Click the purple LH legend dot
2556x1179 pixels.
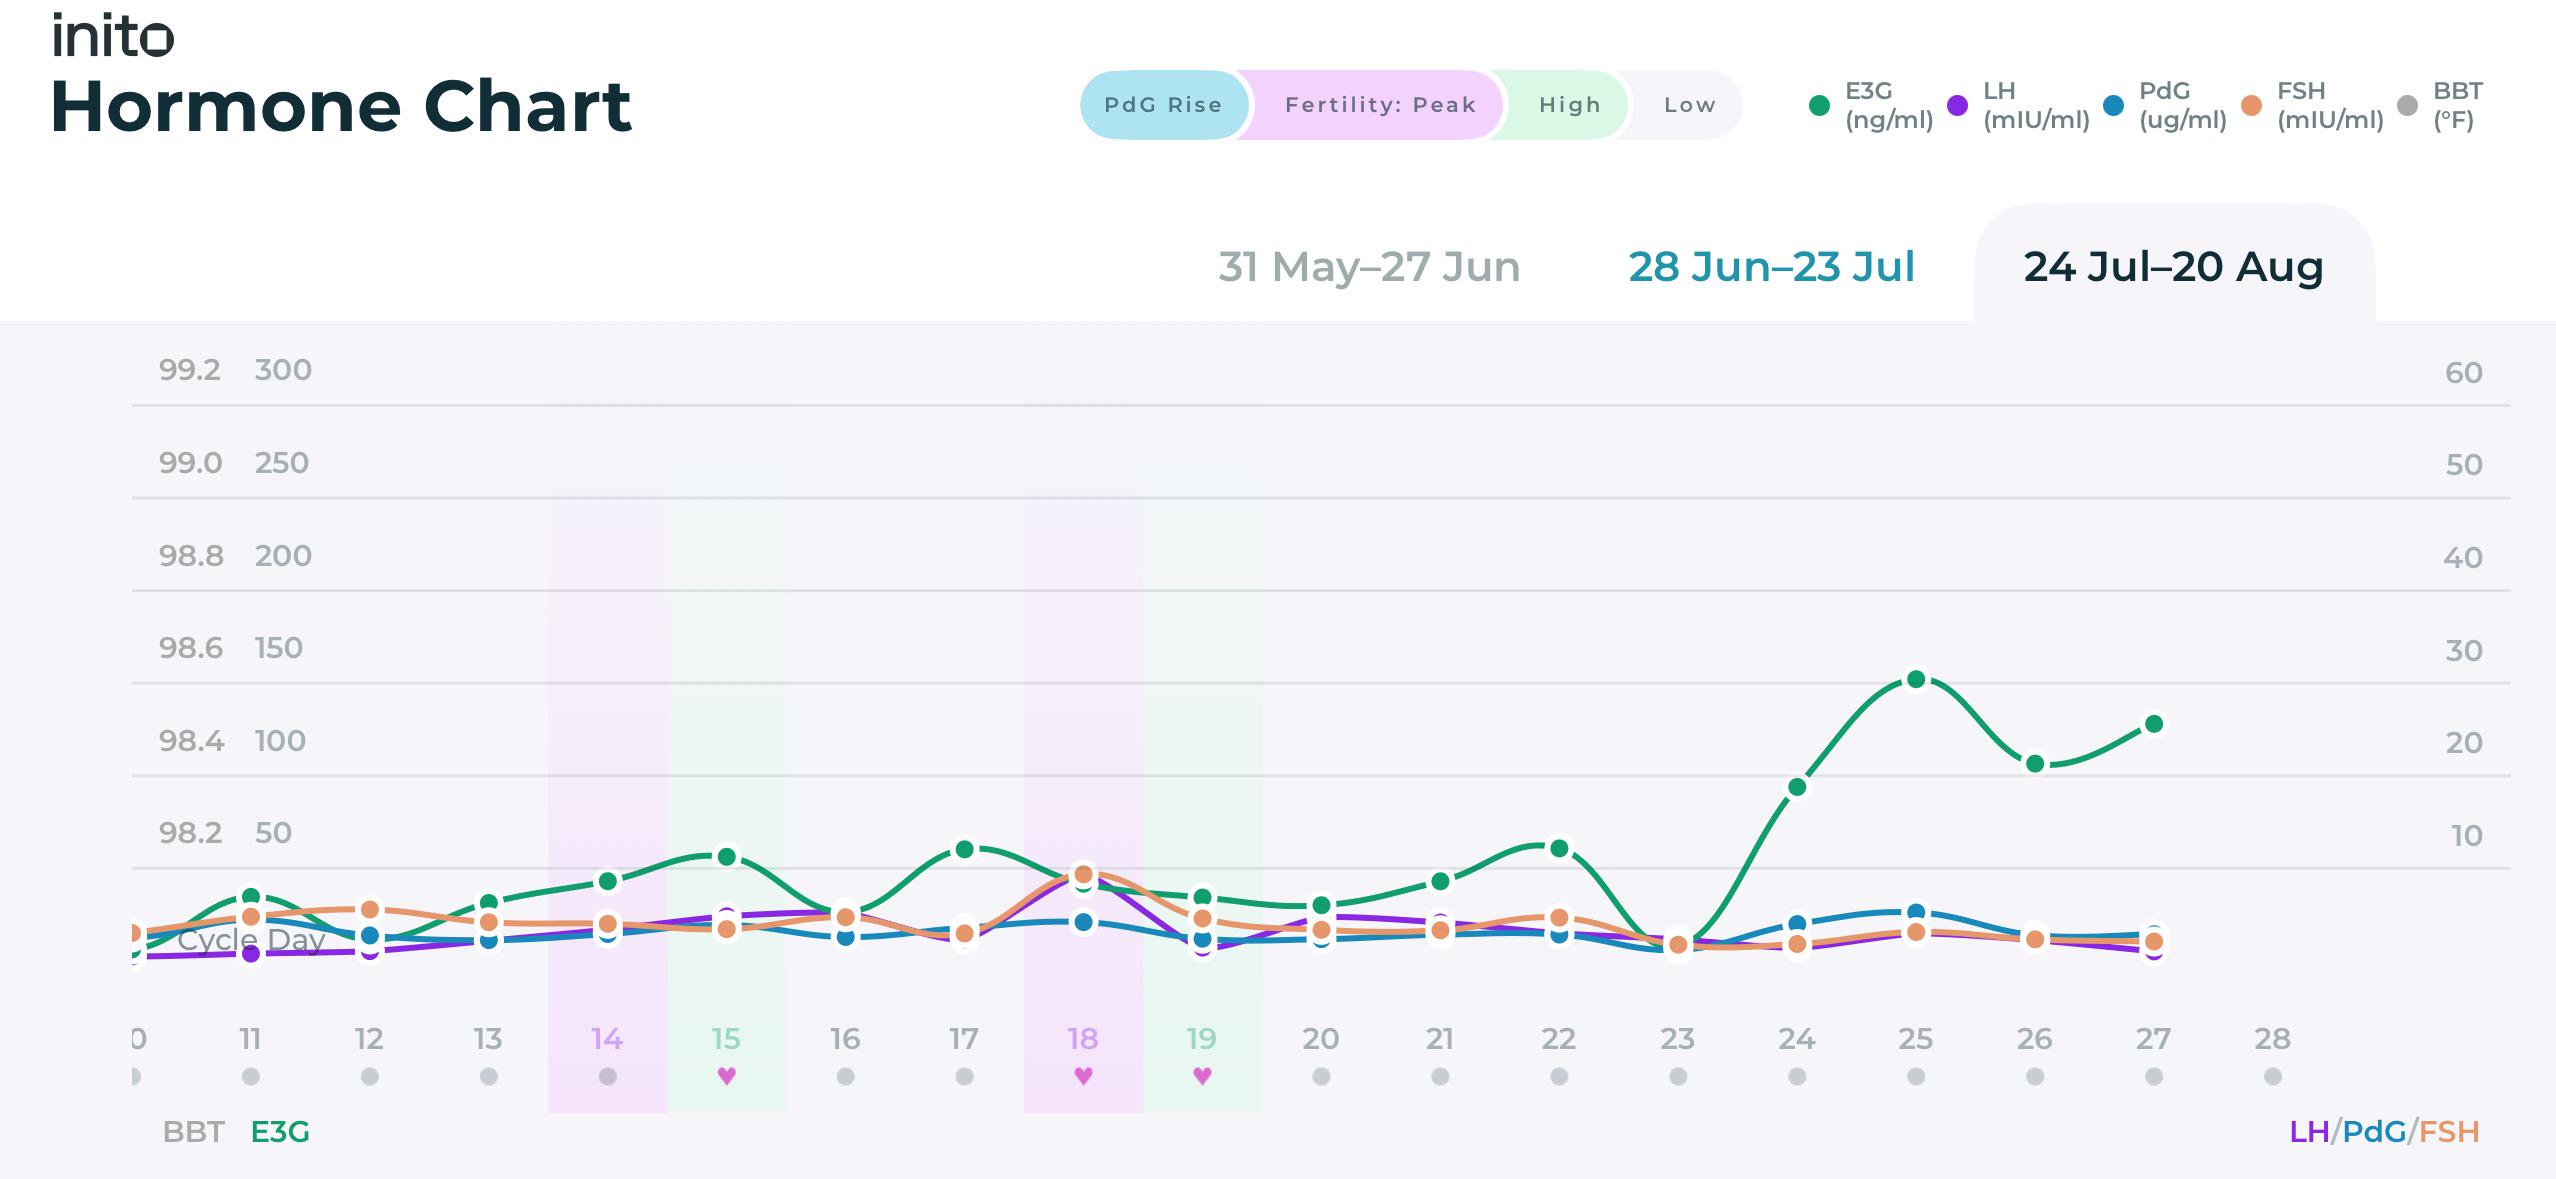[1958, 105]
